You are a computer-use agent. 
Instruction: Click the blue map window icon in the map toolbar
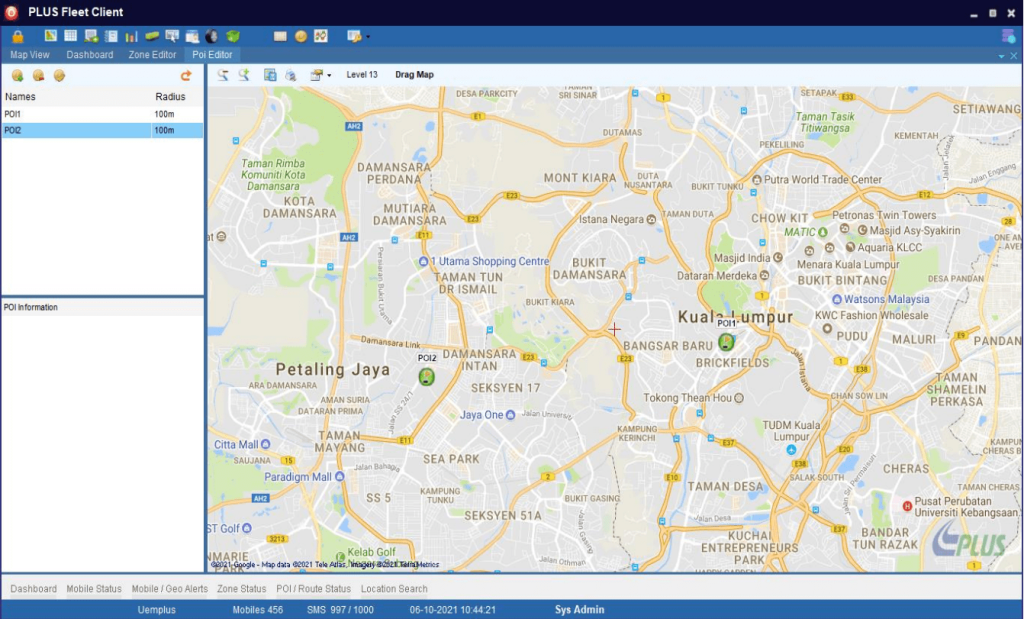pos(270,75)
